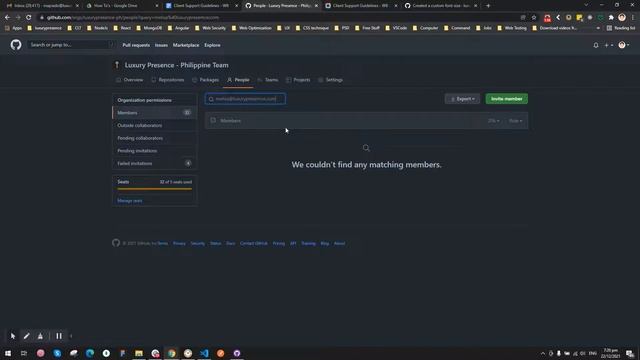Viewport: 640px width, 360px height.
Task: Open the create new plus menu
Action: tap(609, 45)
